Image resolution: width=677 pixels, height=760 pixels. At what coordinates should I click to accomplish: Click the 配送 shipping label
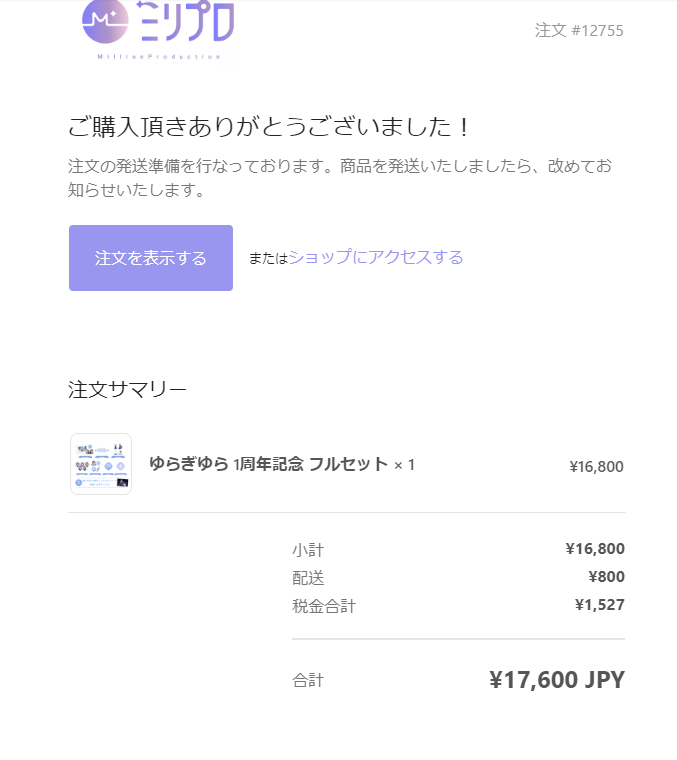[x=308, y=578]
